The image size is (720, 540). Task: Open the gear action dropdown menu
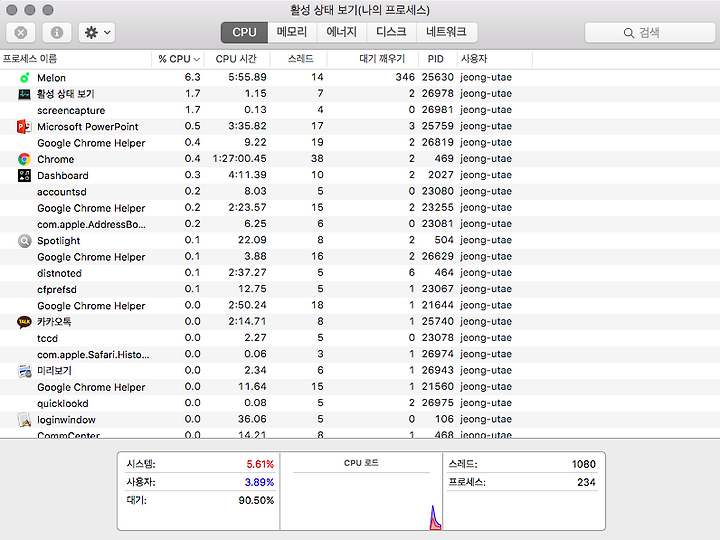click(97, 33)
